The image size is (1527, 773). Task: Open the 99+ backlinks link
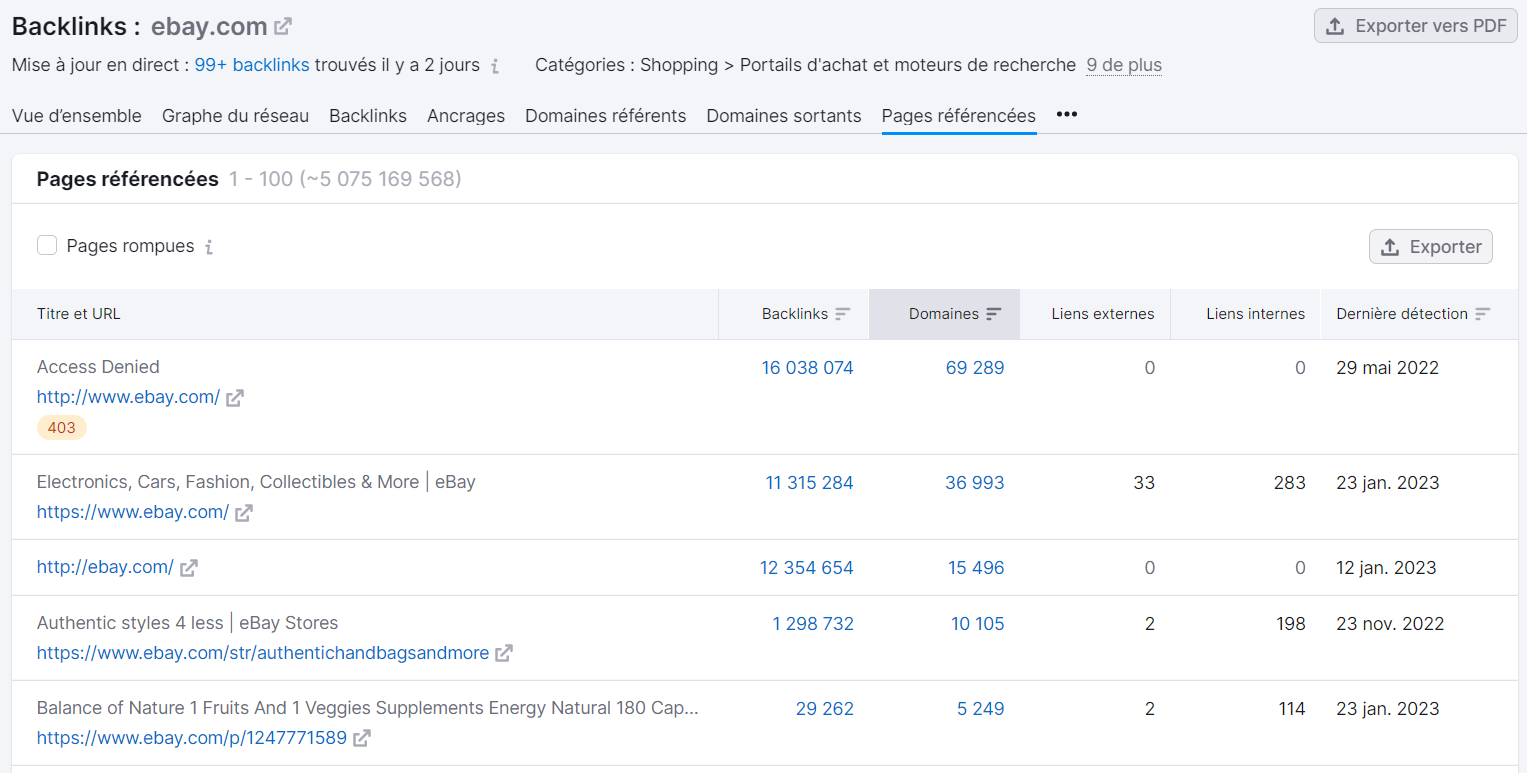252,65
